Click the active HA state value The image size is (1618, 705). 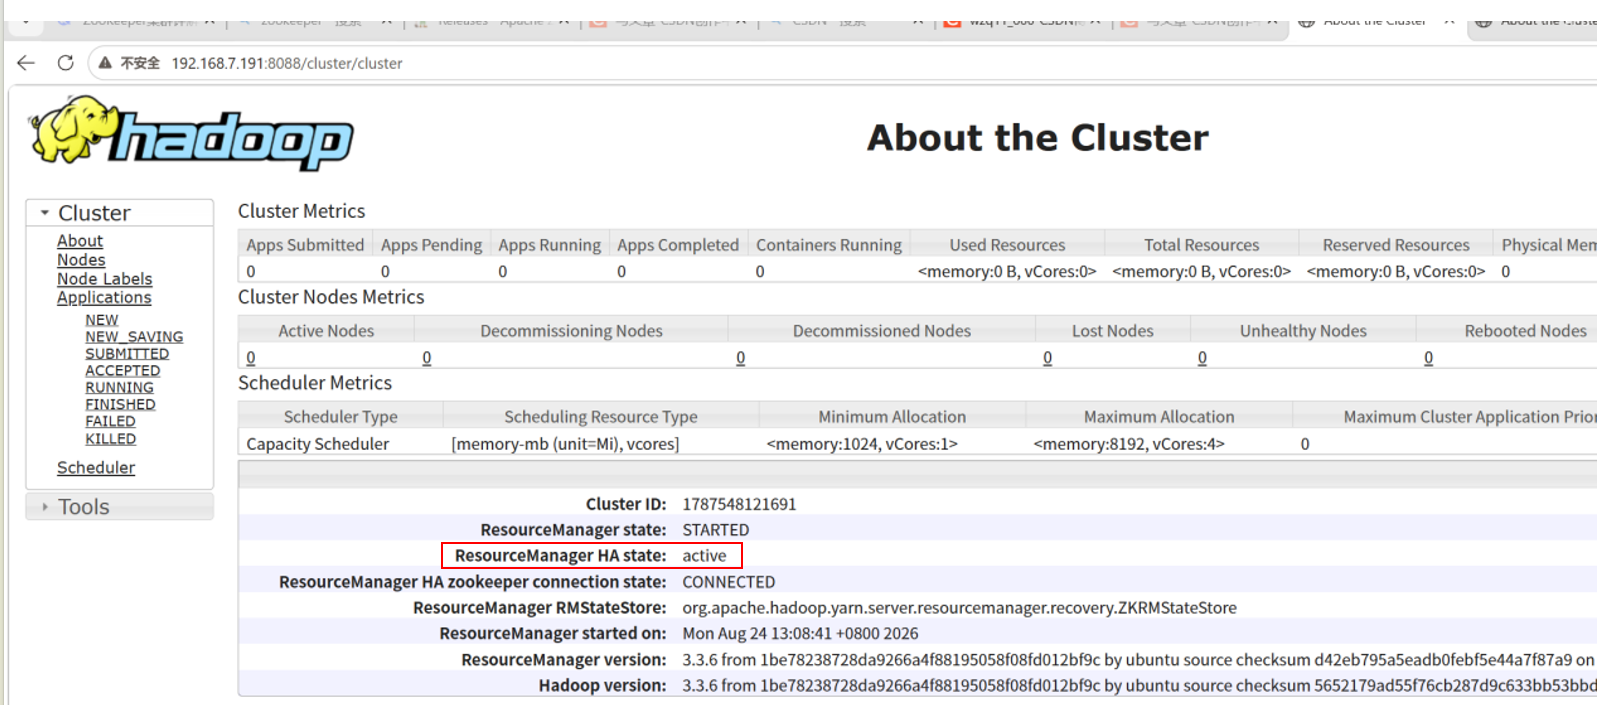[704, 556]
